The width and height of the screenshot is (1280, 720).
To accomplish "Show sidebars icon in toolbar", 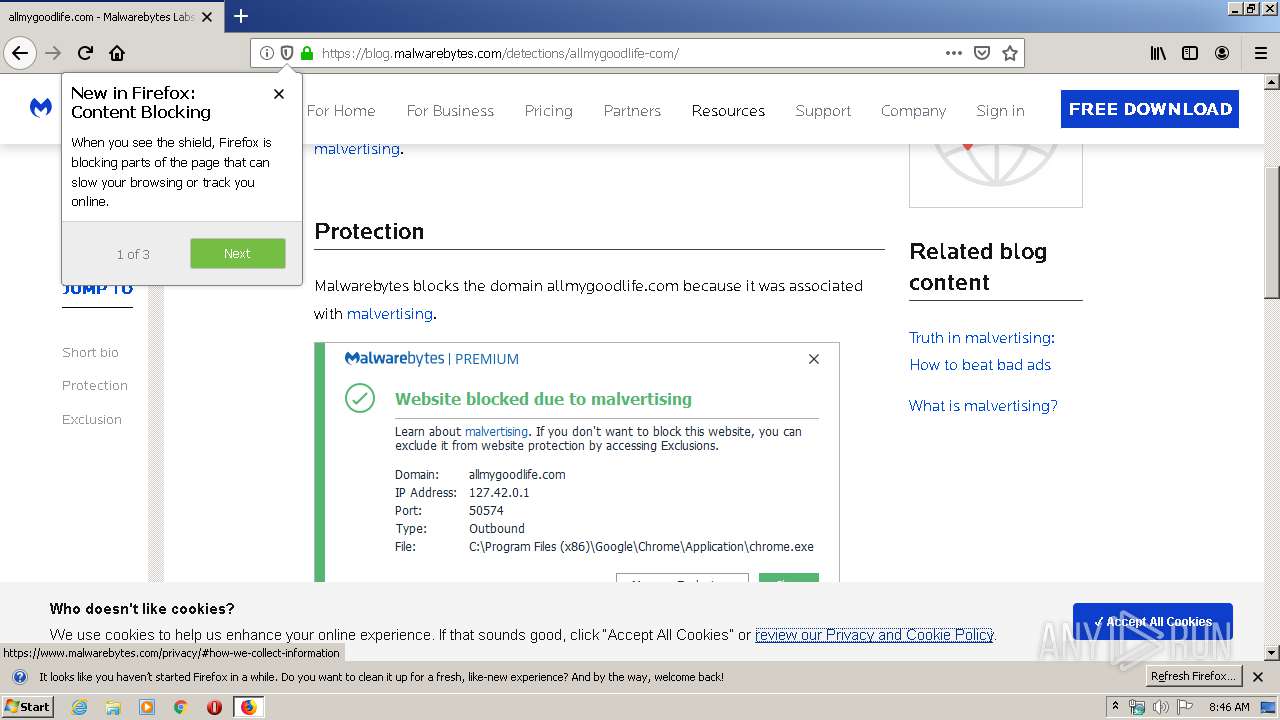I will click(1190, 53).
